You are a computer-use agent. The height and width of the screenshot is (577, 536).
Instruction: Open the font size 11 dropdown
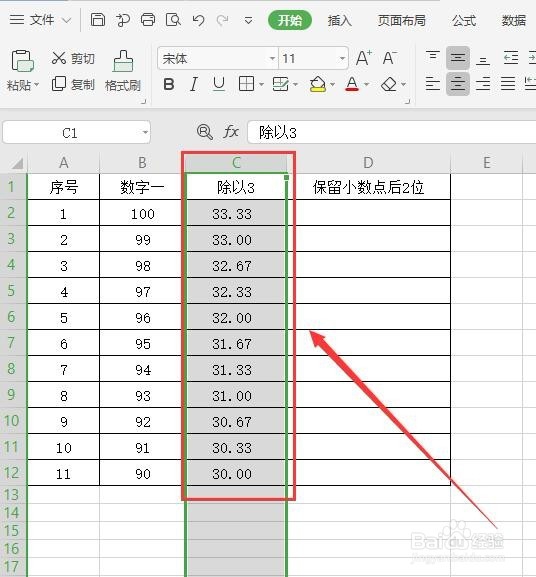point(342,59)
